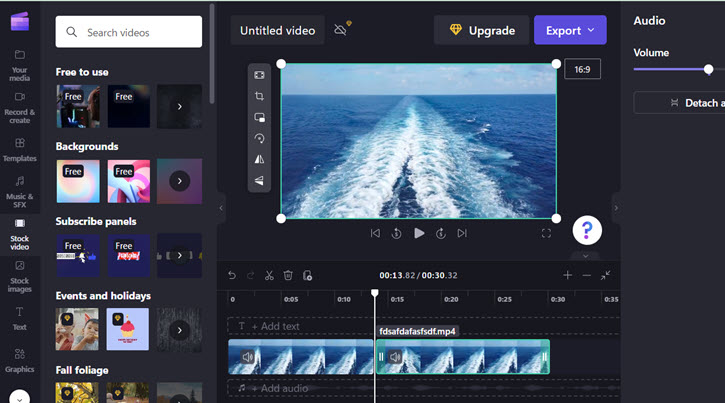Mute audio on the fdsafdafasfsdf.mp4 clip
The height and width of the screenshot is (403, 725).
(x=395, y=357)
